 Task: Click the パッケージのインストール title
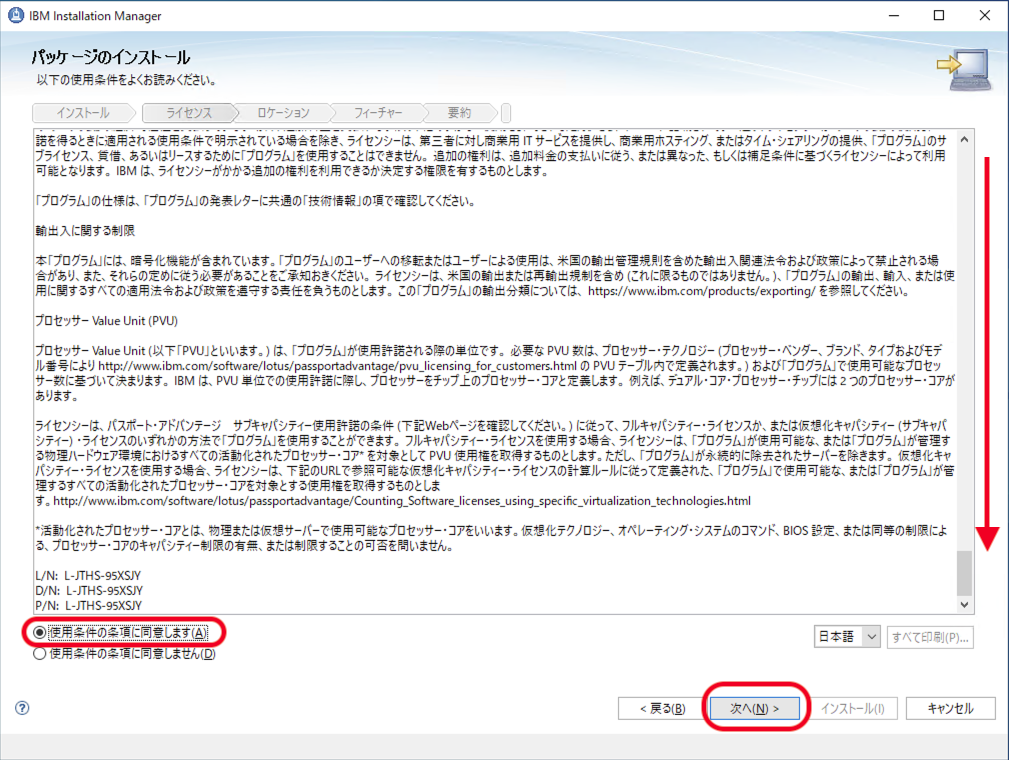[111, 57]
